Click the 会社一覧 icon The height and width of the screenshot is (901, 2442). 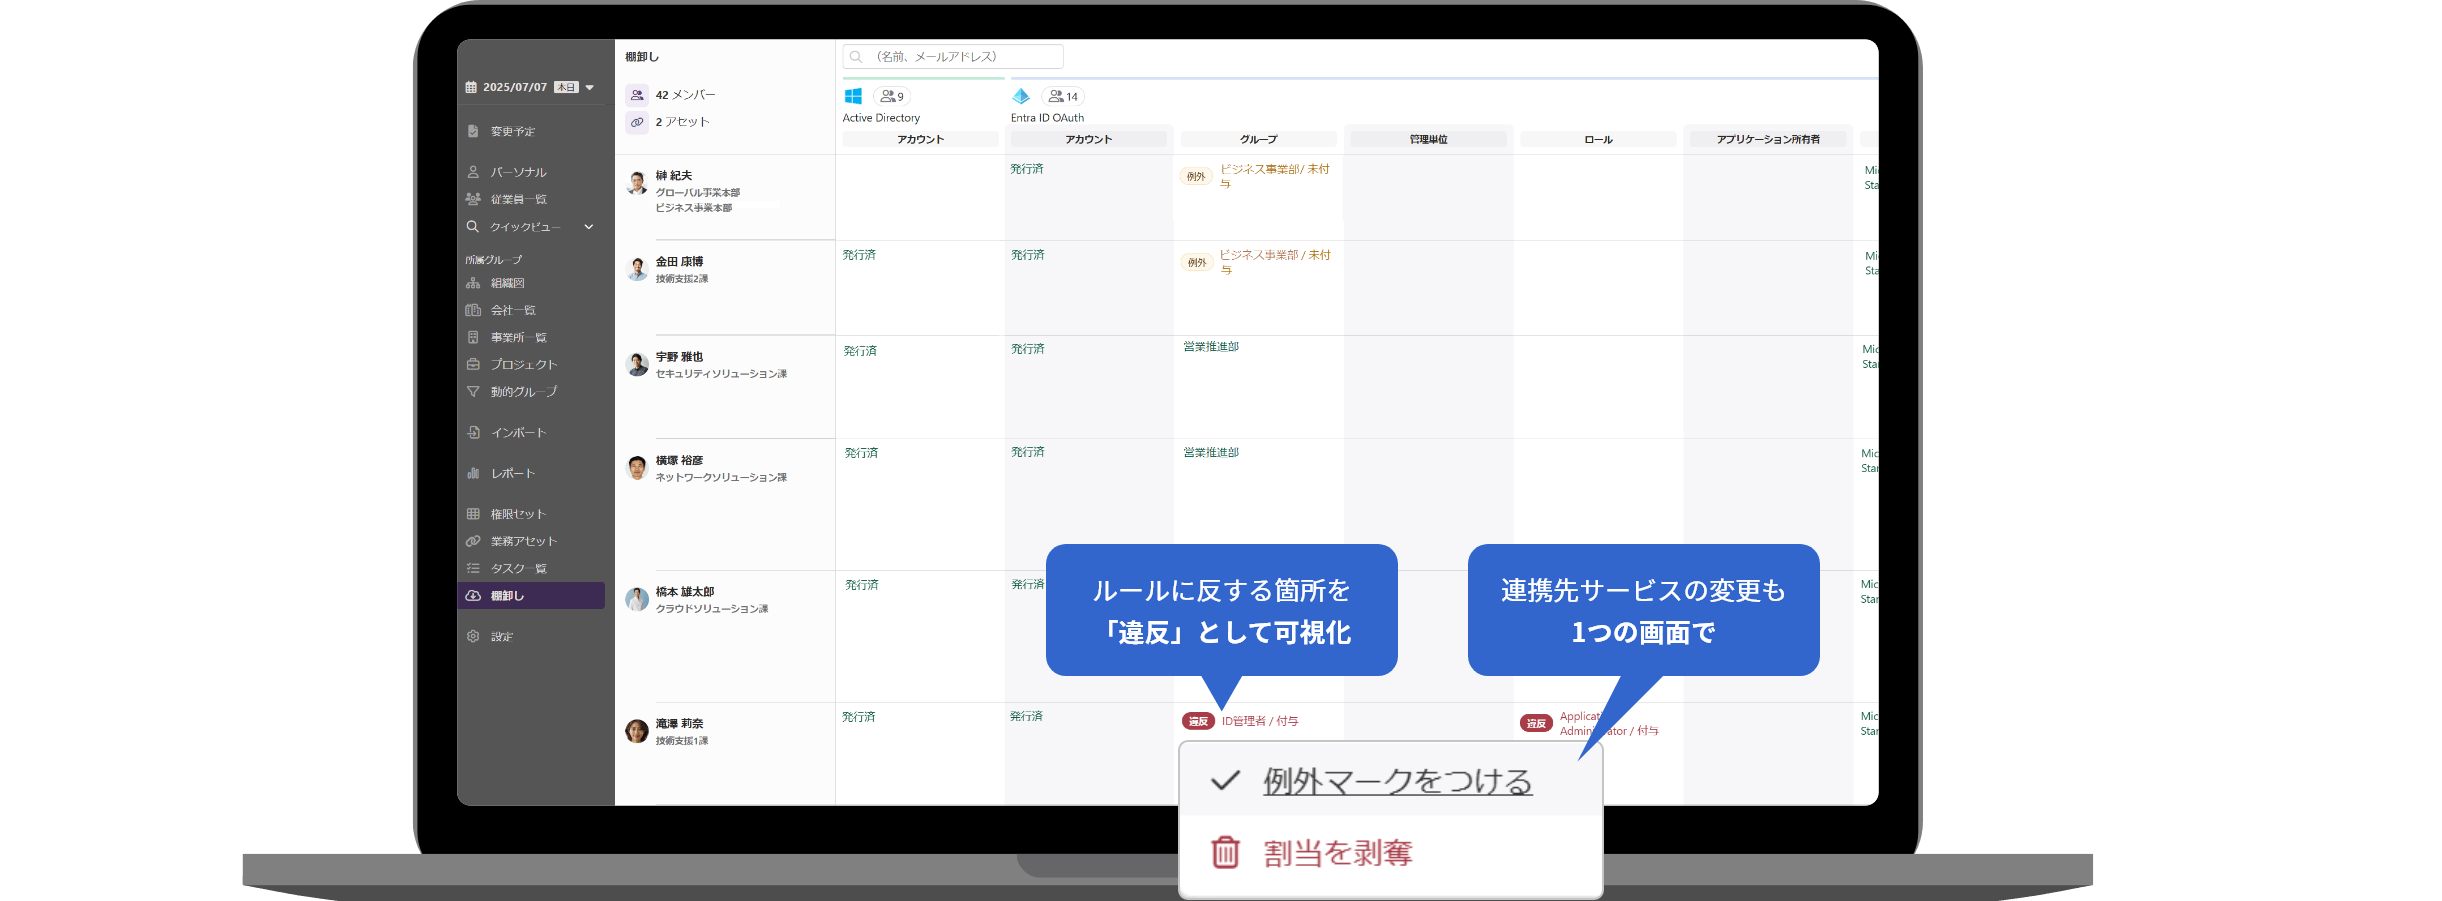pyautogui.click(x=474, y=309)
